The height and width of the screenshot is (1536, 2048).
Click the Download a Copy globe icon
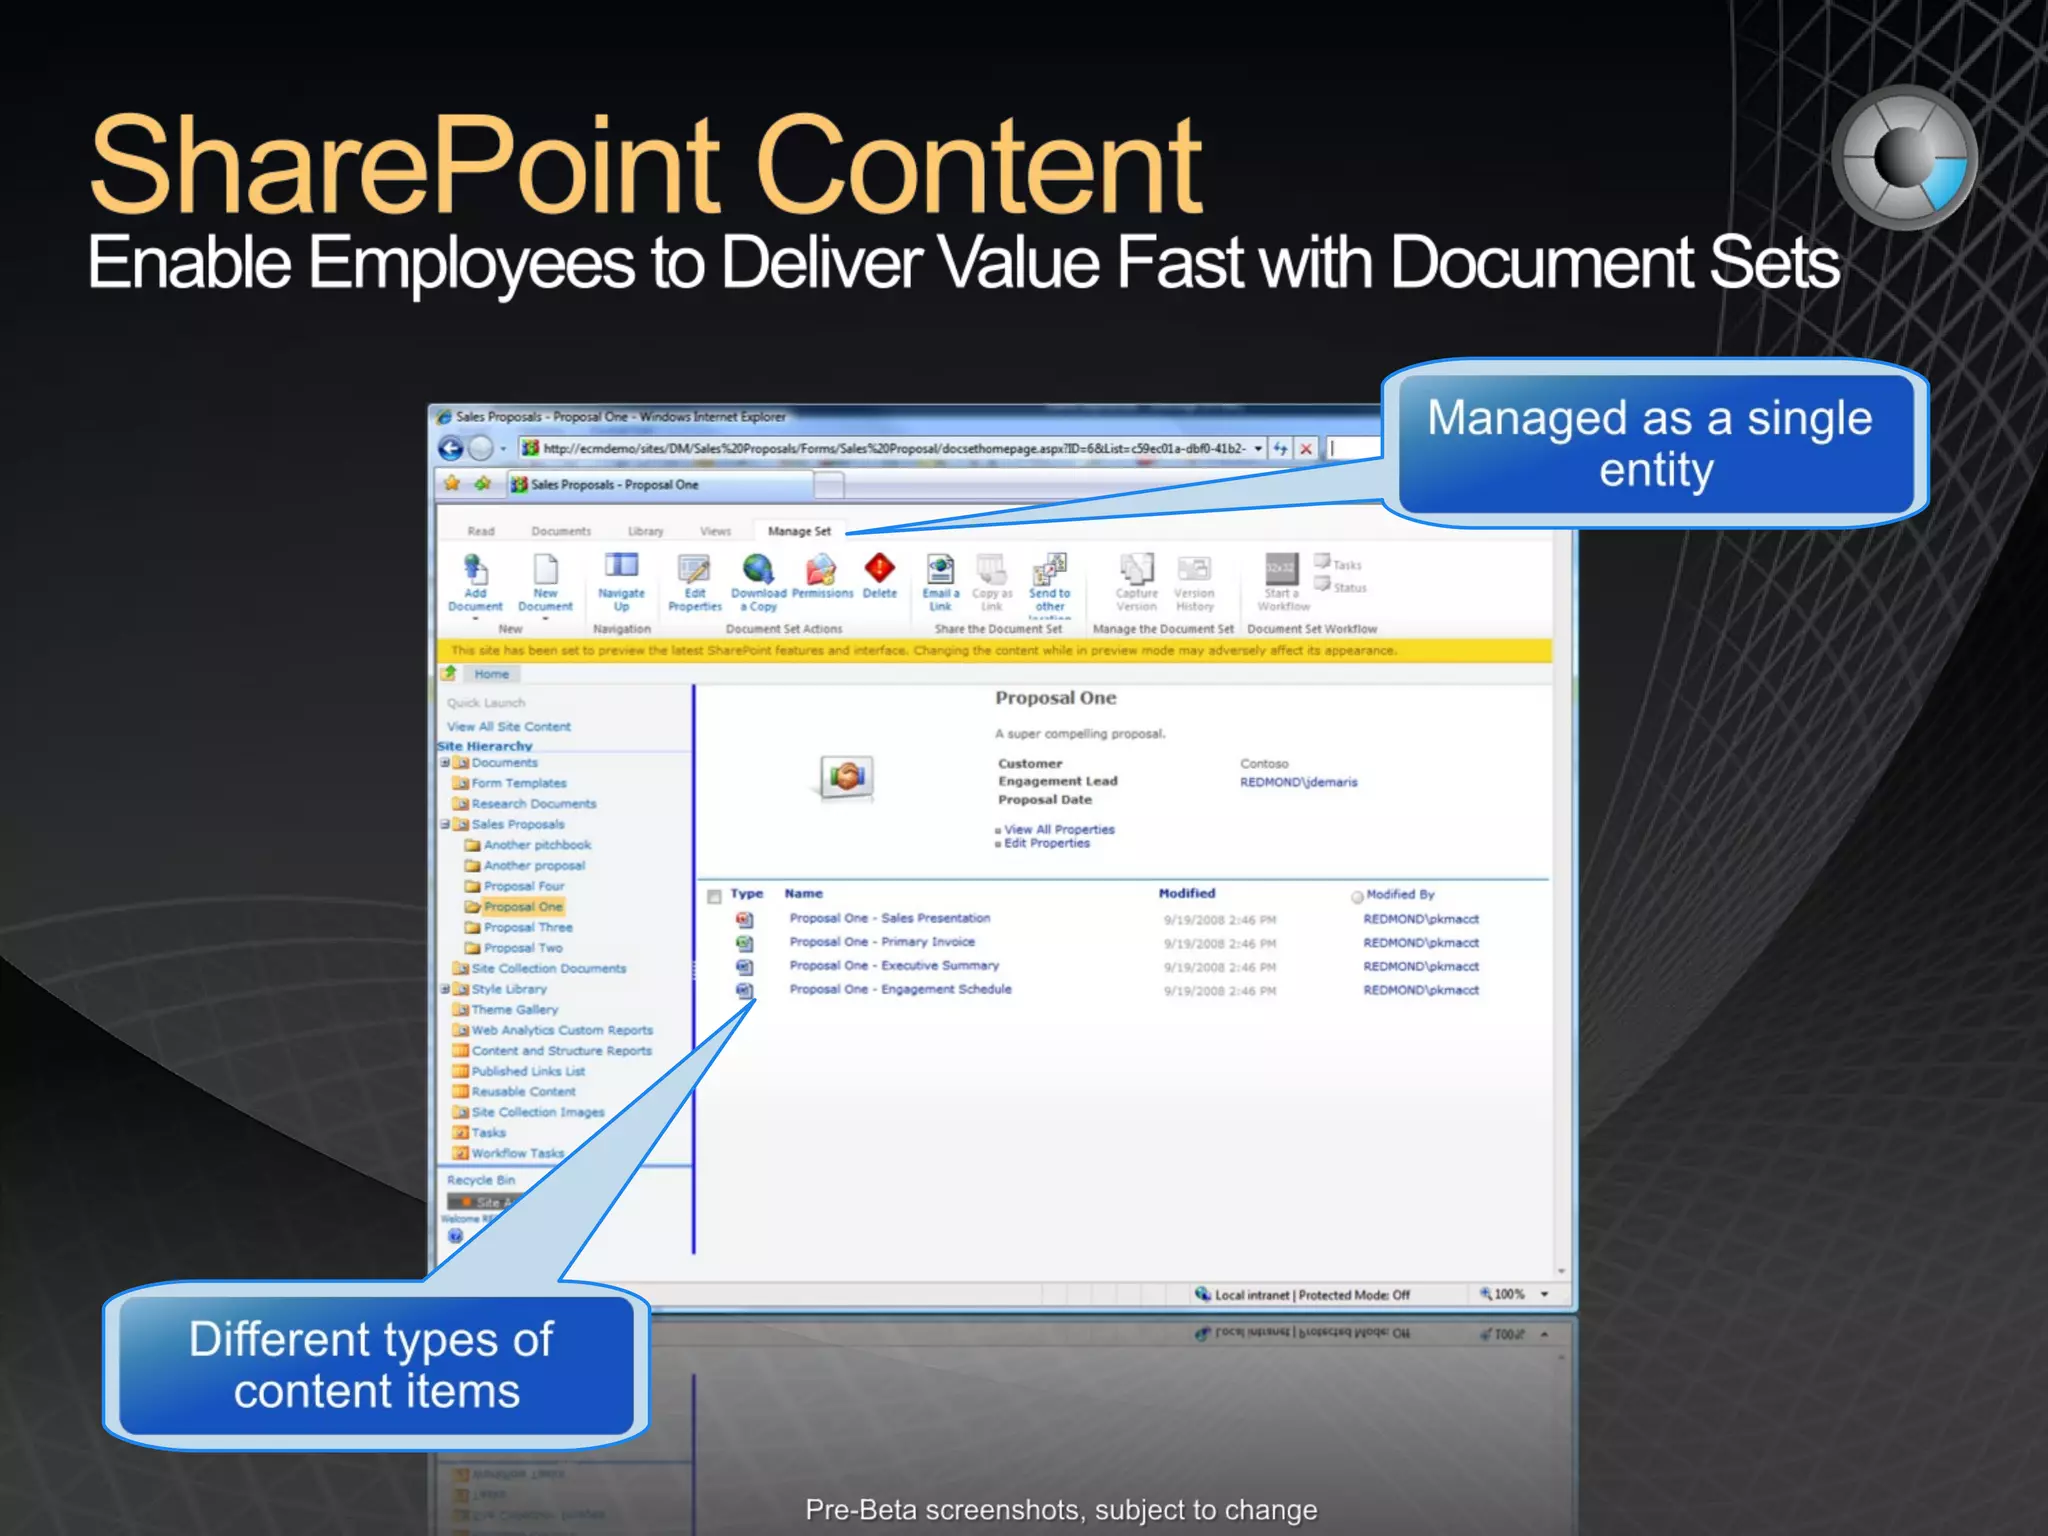pos(758,569)
